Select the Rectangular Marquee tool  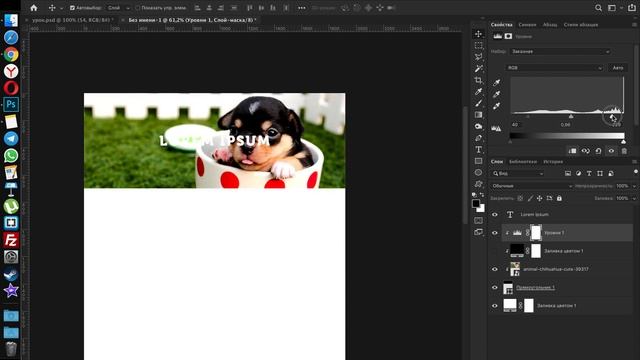[478, 45]
